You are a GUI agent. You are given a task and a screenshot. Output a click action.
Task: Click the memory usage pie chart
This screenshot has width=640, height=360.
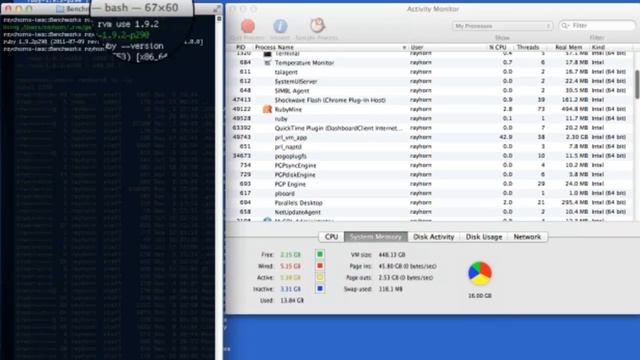480,273
